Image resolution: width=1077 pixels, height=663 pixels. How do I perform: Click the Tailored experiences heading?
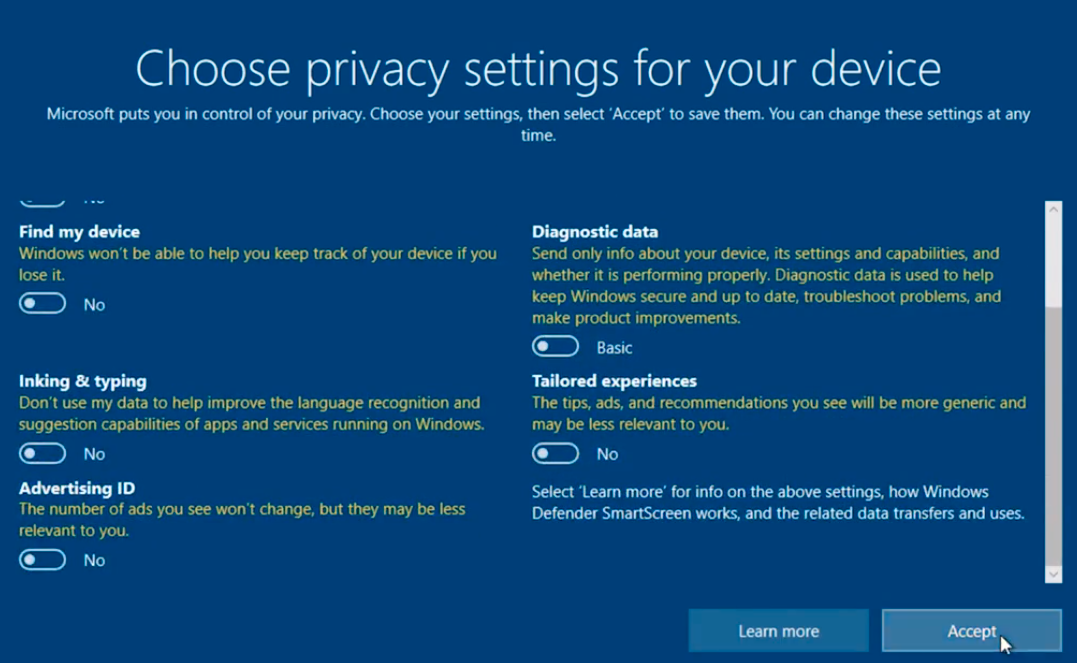click(x=614, y=381)
